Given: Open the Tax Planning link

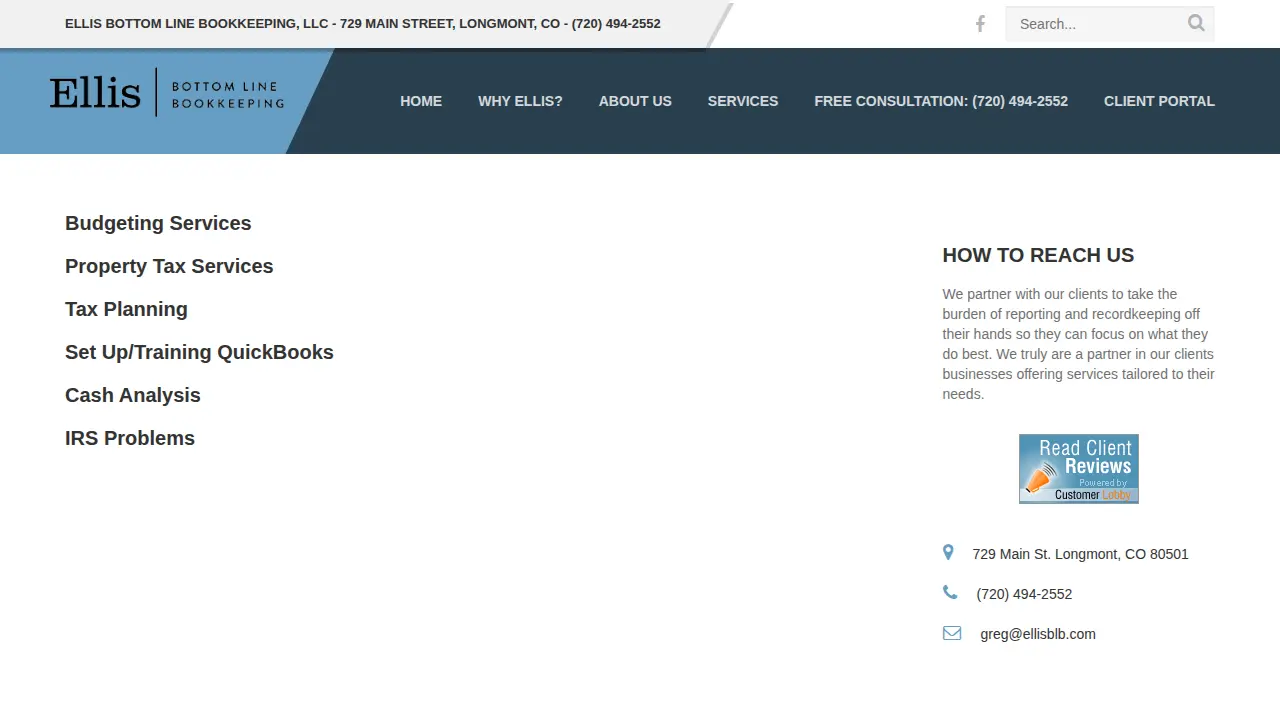Looking at the screenshot, I should [x=126, y=309].
